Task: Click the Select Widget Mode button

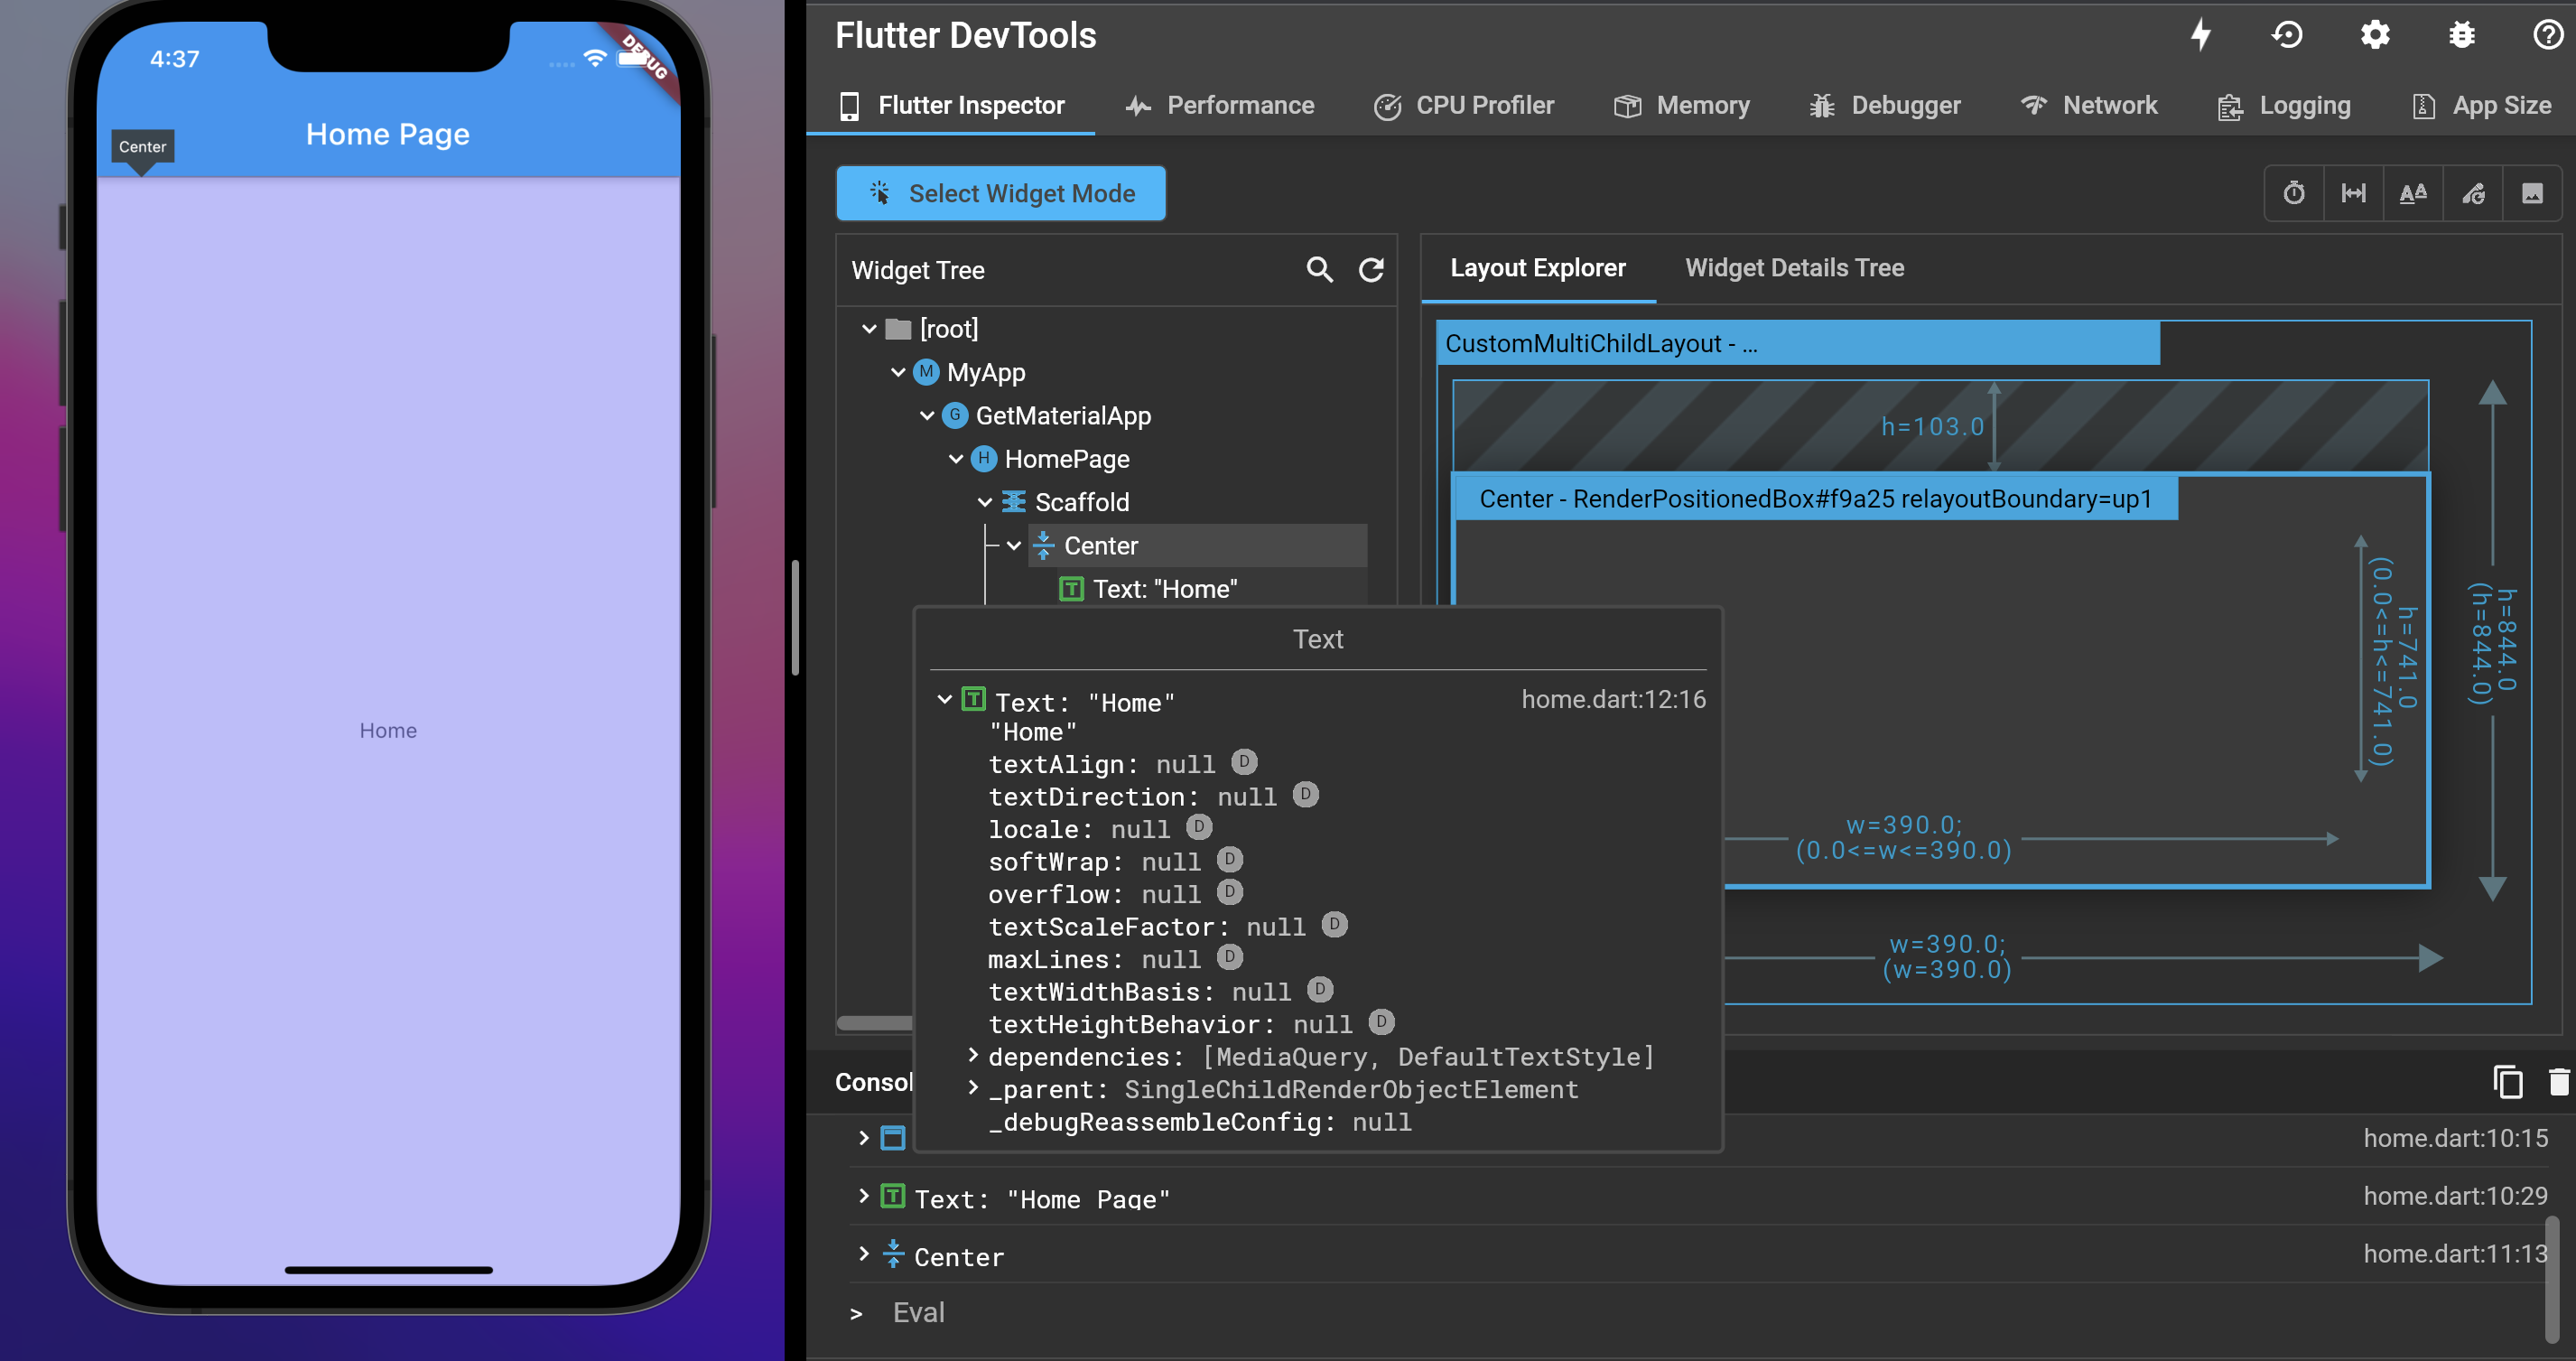Action: point(1001,193)
